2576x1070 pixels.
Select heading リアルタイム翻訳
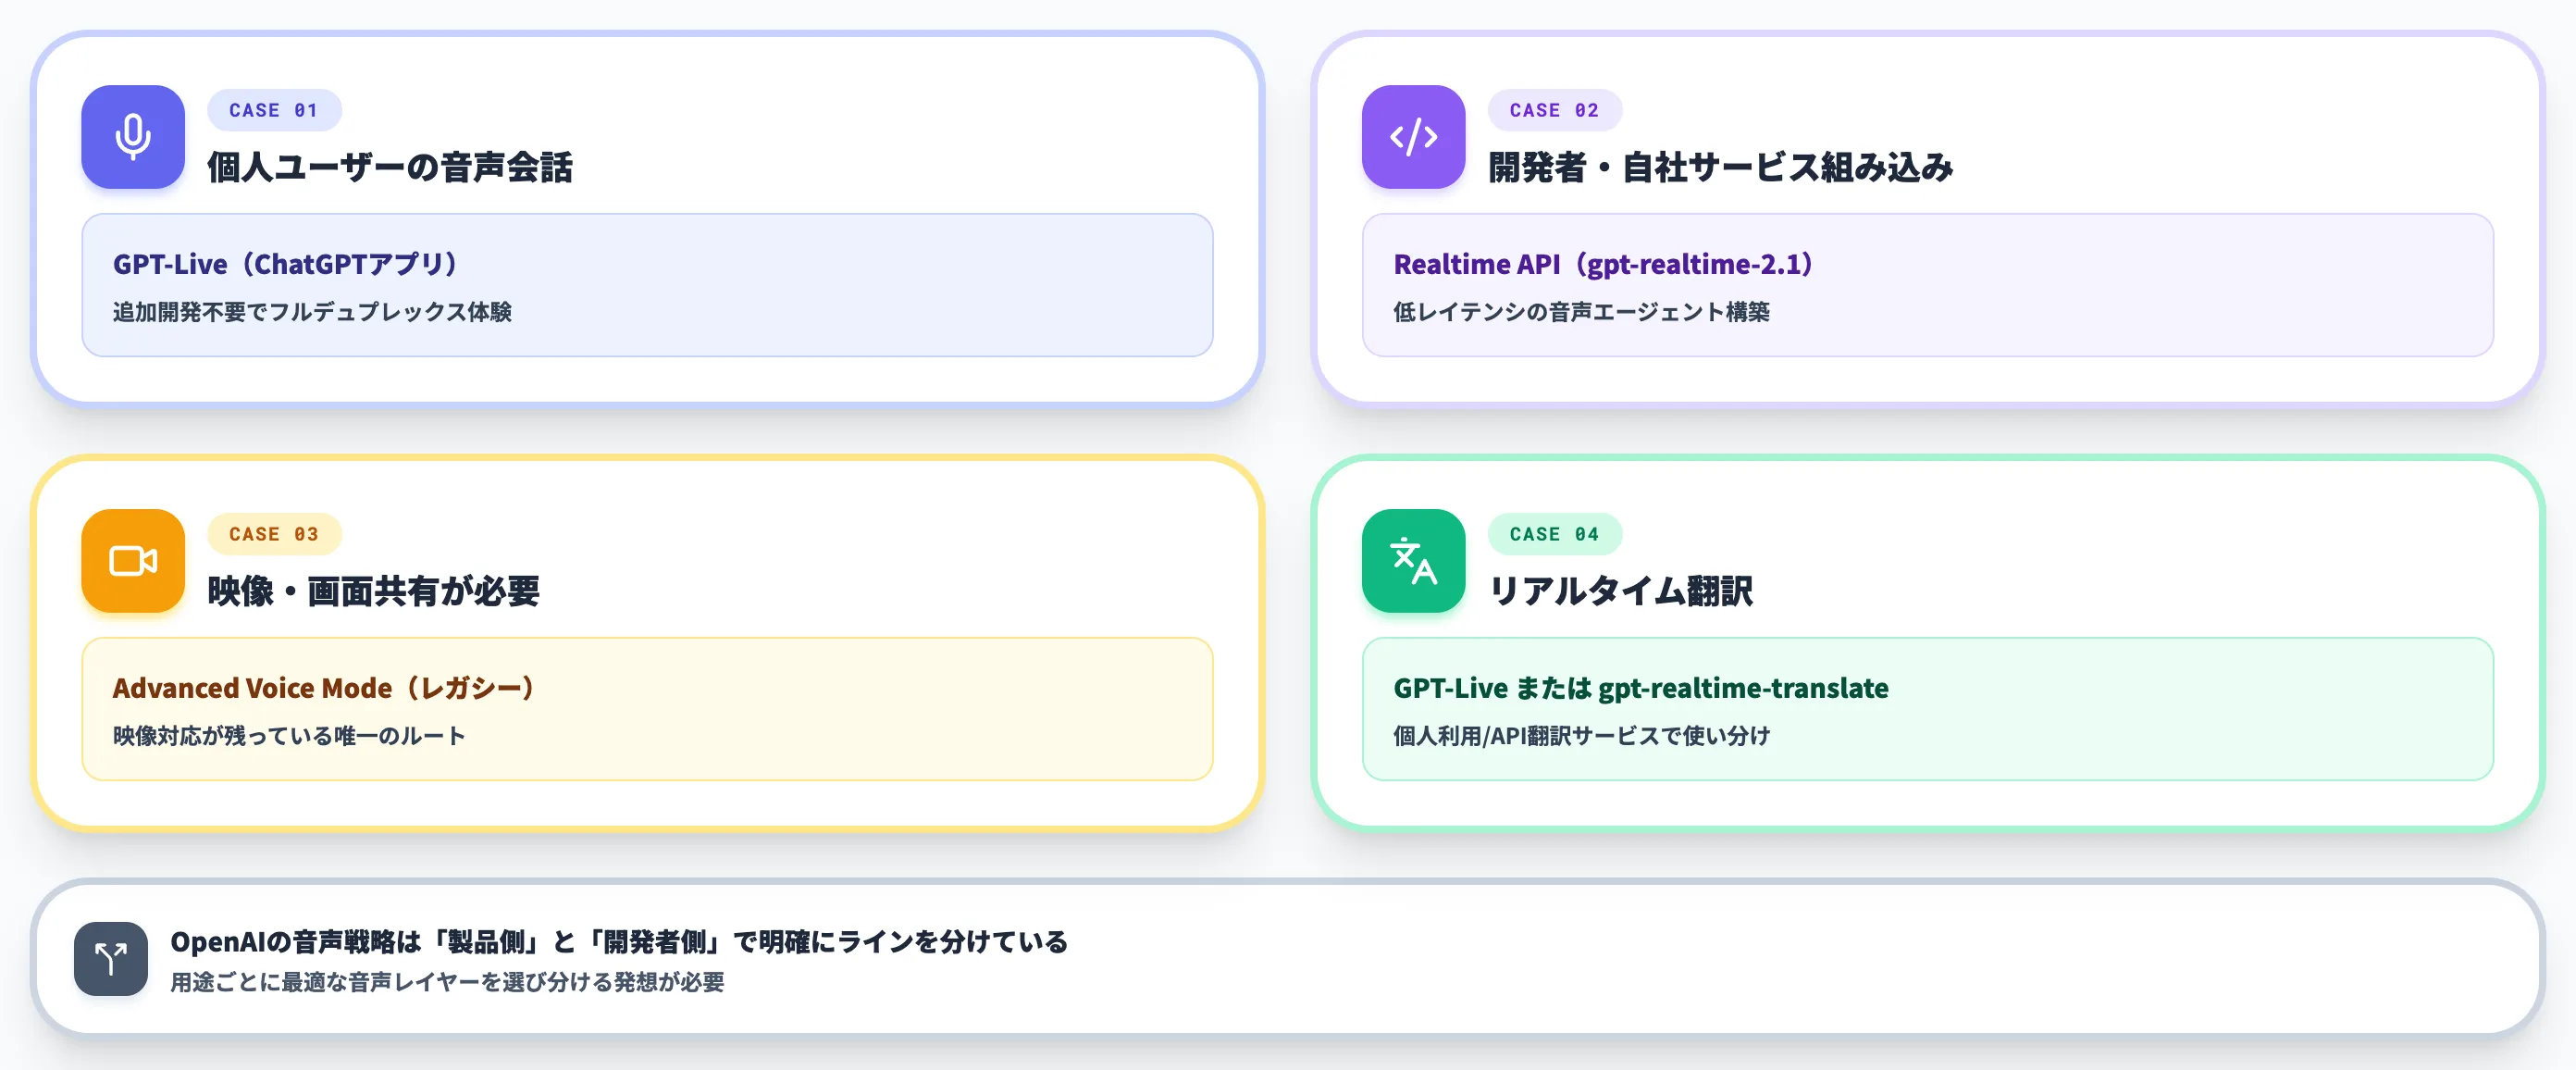coord(1620,591)
